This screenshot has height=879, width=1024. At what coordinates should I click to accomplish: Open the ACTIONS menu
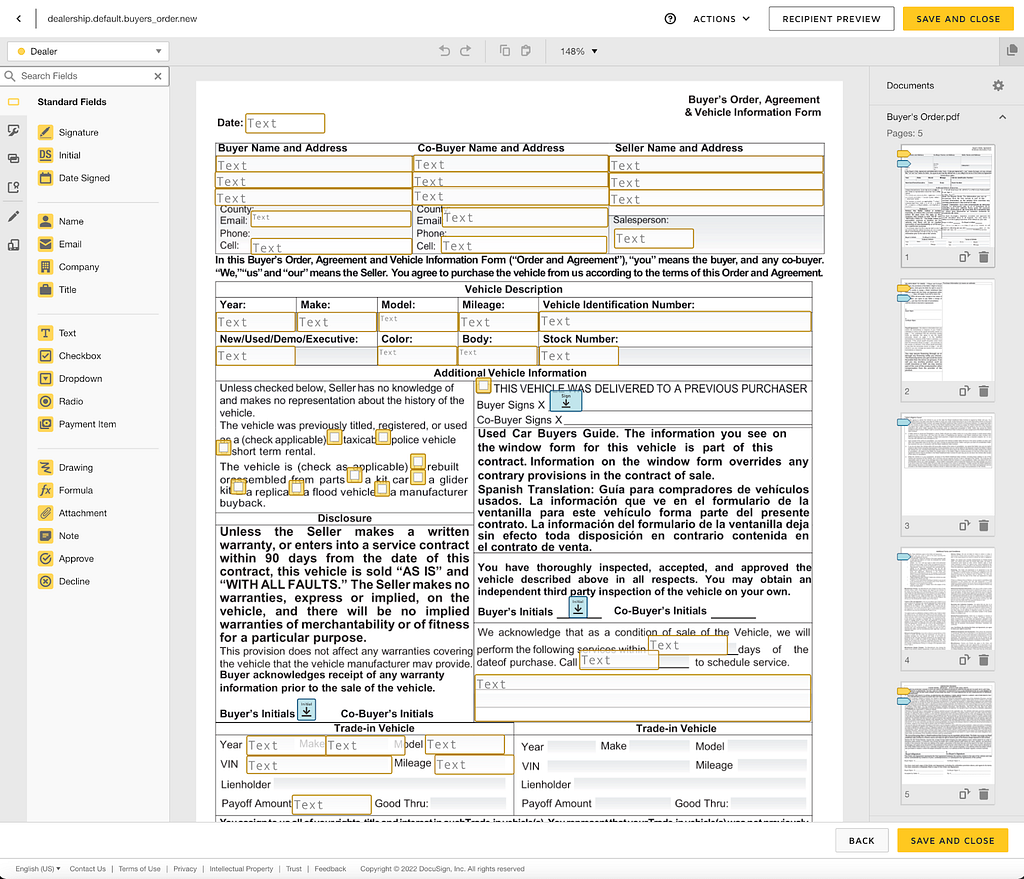[x=722, y=19]
